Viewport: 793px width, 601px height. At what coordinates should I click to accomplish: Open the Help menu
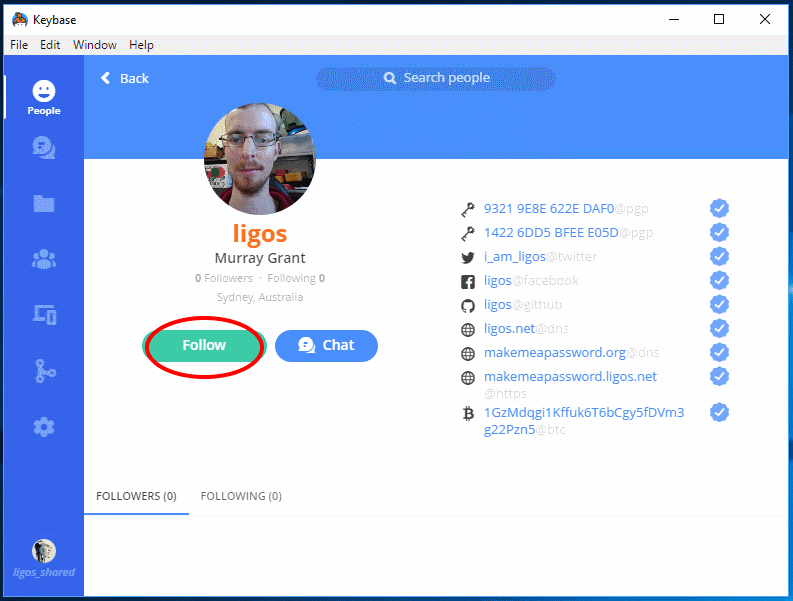141,45
